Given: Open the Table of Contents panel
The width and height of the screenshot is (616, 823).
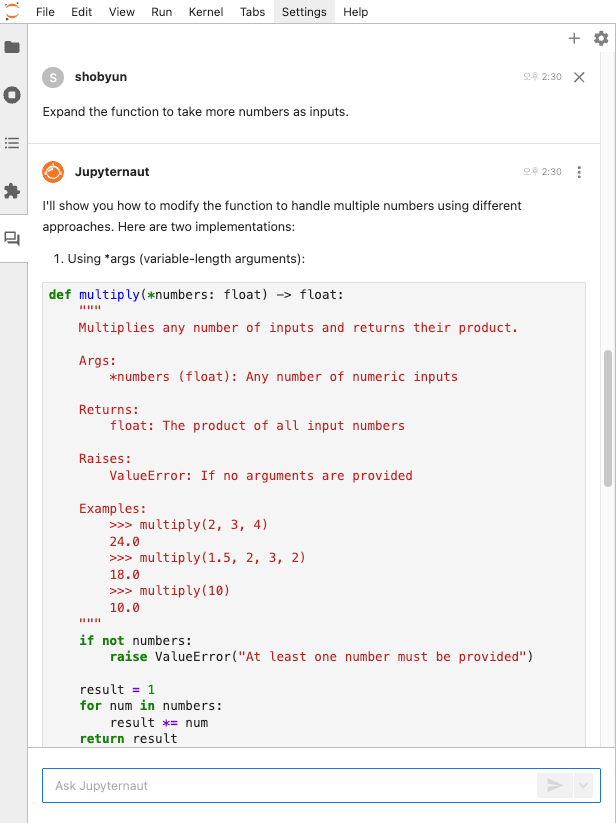Looking at the screenshot, I should point(13,143).
